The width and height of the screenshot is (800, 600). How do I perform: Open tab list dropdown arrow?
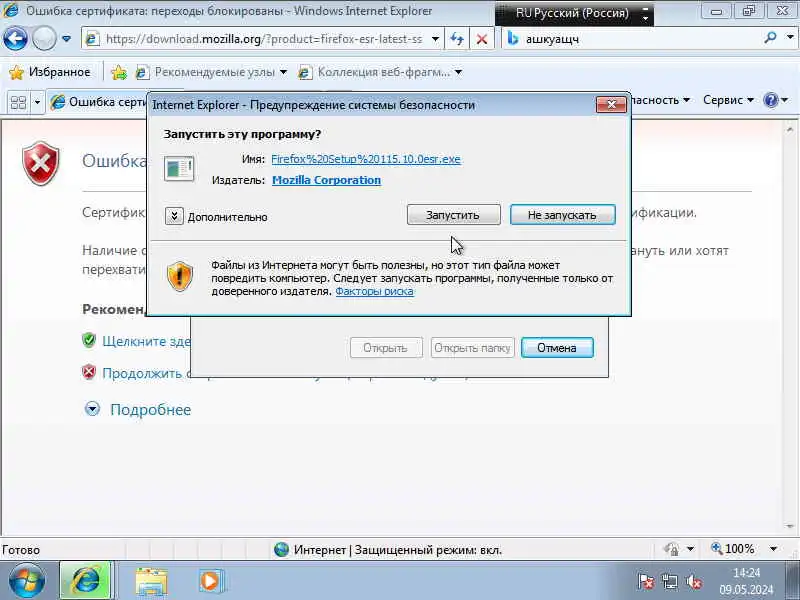37,103
